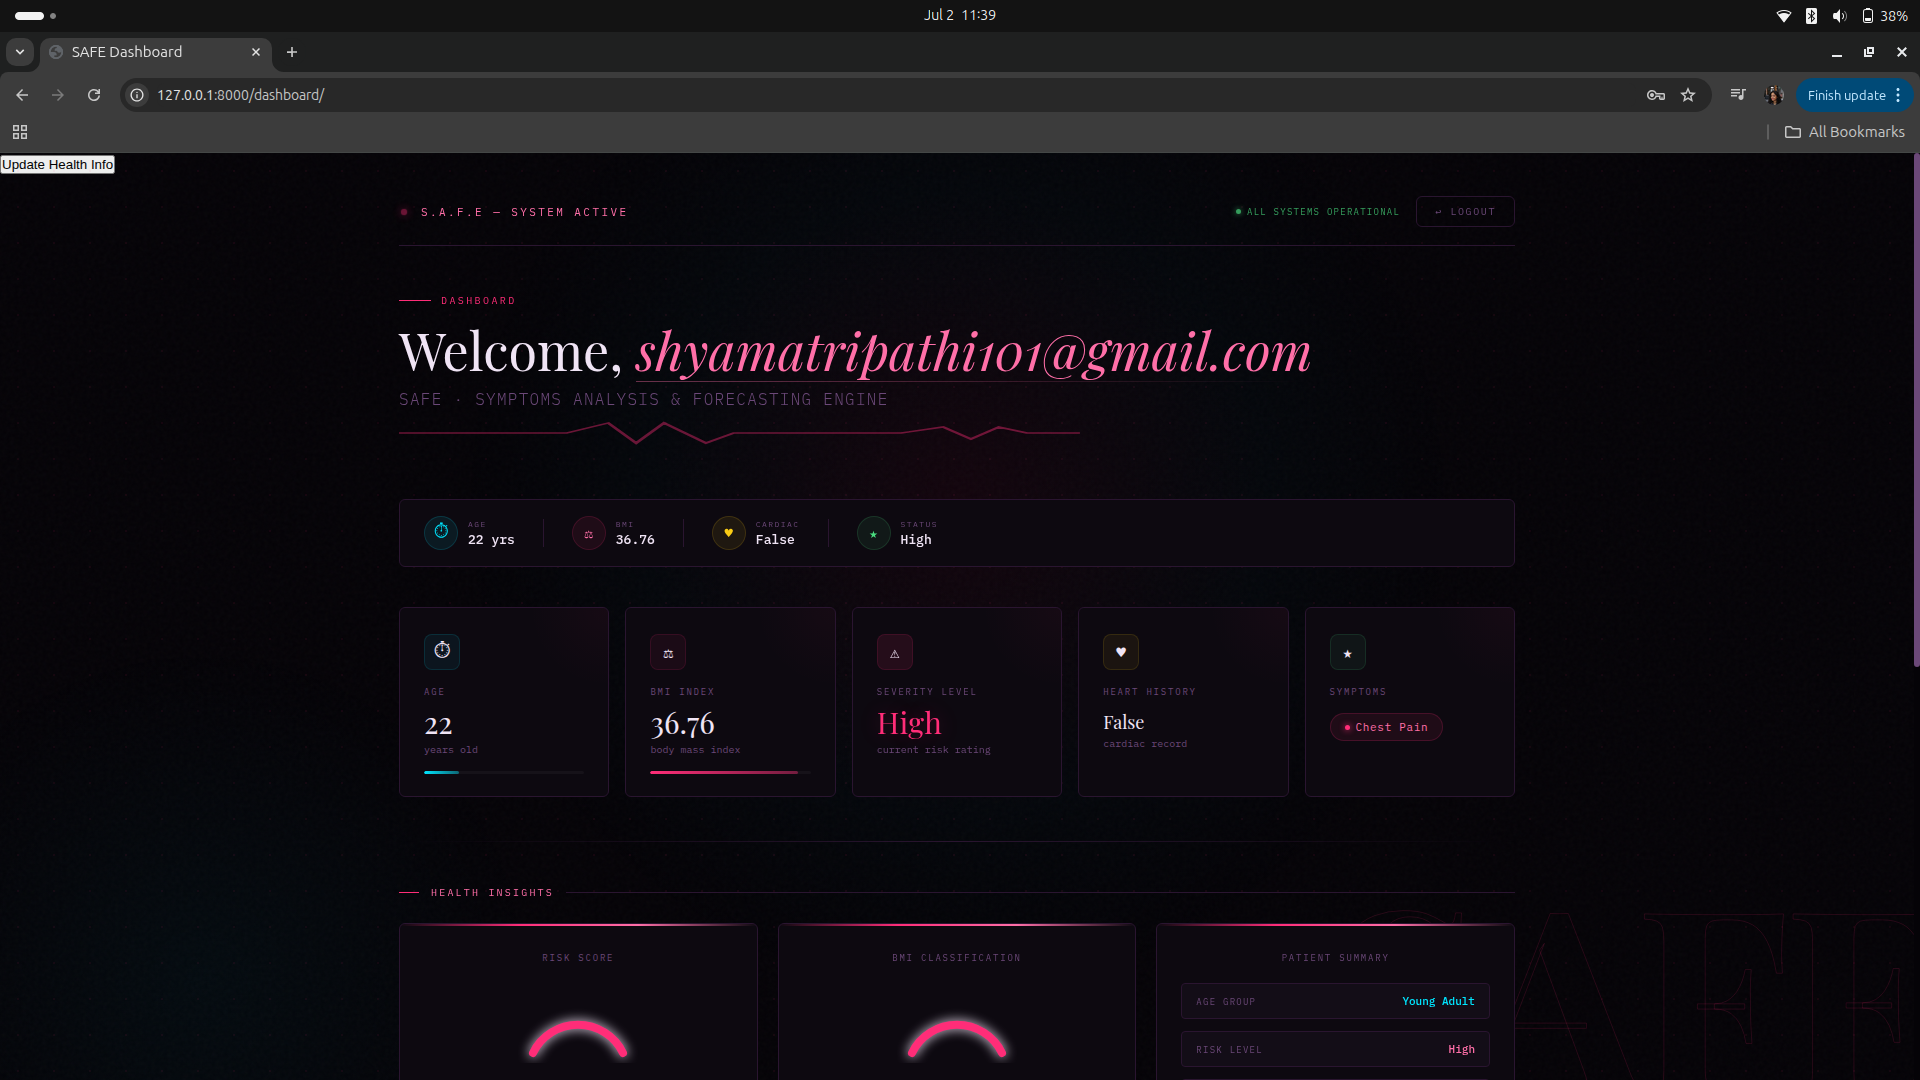Click the status star icon in summary strip

click(874, 533)
